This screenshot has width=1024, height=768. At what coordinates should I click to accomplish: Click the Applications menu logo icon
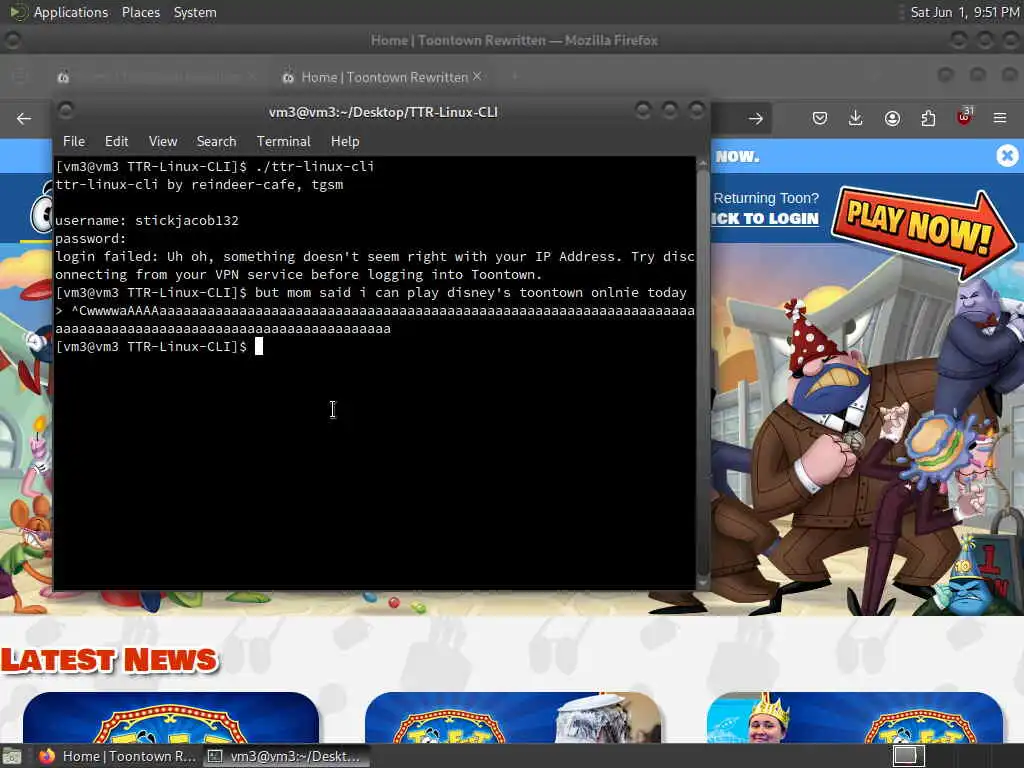point(18,12)
